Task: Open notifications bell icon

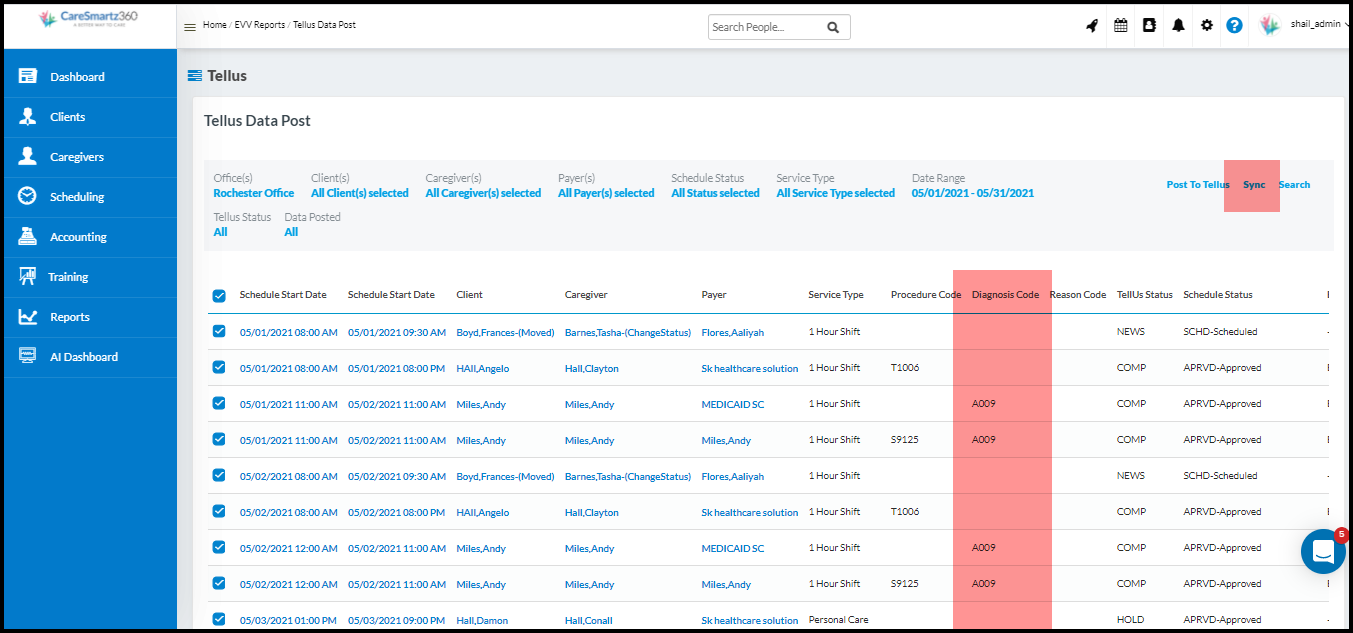Action: pos(1178,26)
